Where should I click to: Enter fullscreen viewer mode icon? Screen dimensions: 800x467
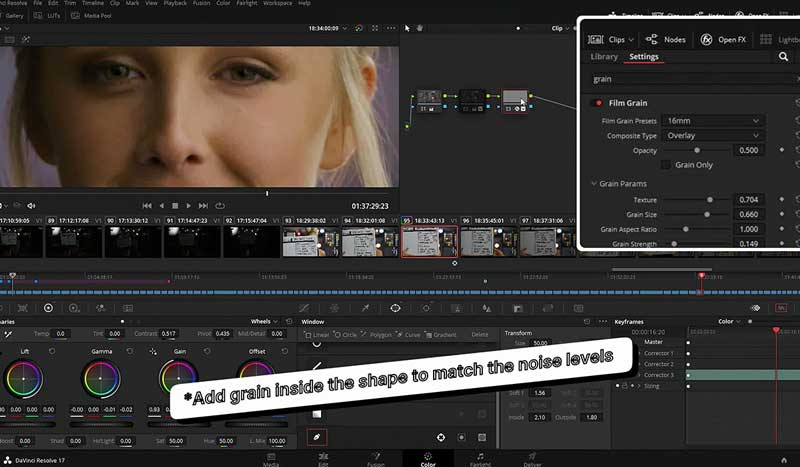tap(375, 28)
